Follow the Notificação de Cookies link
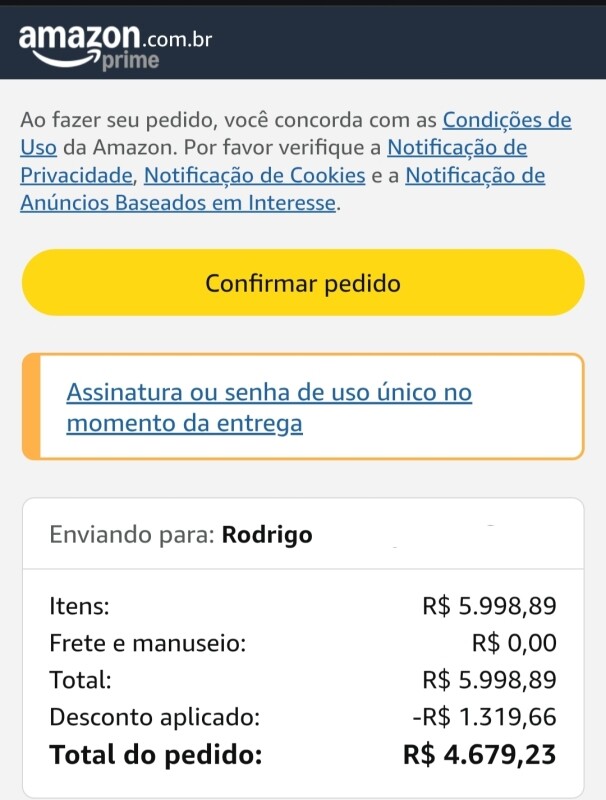This screenshot has height=800, width=606. click(254, 176)
